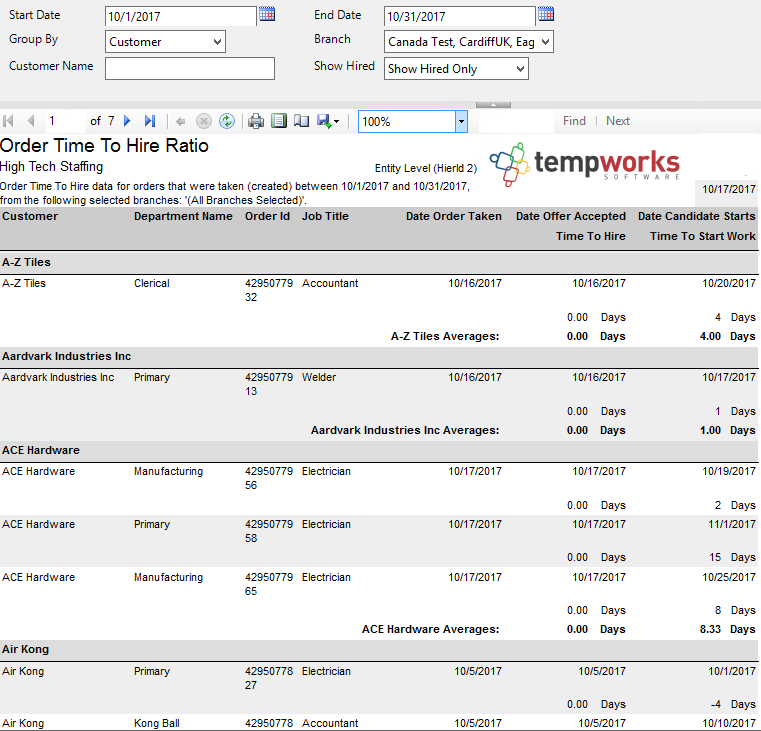
Task: Open the Start Date calendar picker
Action: coord(267,14)
